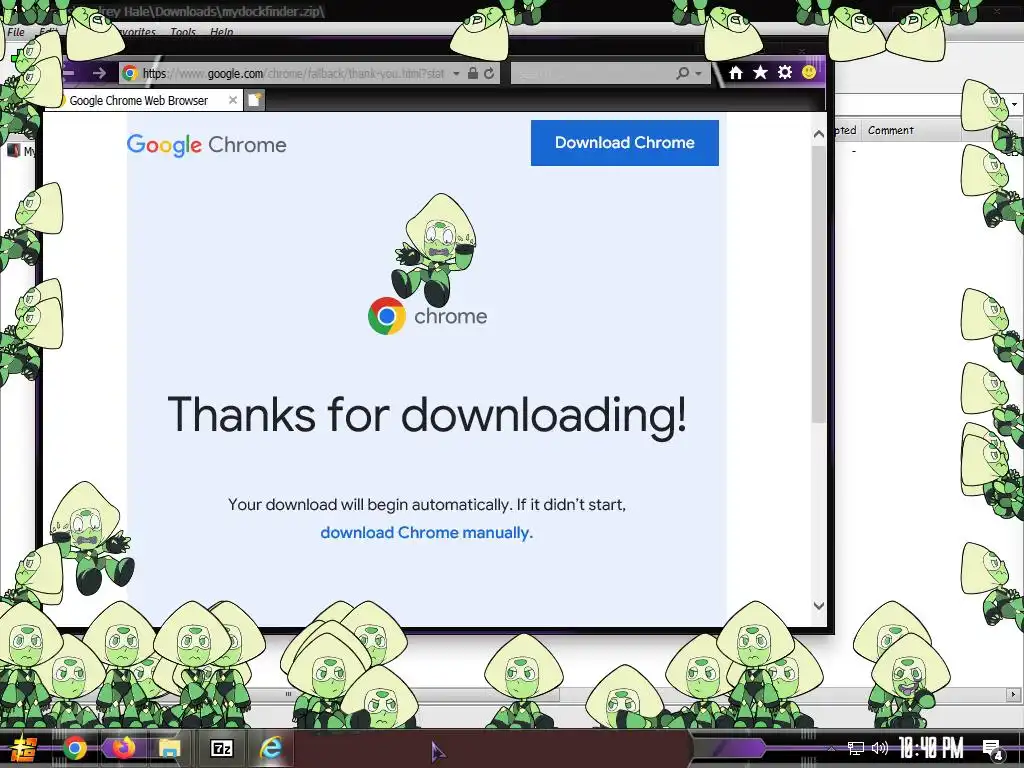
Task: Open the Tools menu in 7-Zip window
Action: [183, 31]
